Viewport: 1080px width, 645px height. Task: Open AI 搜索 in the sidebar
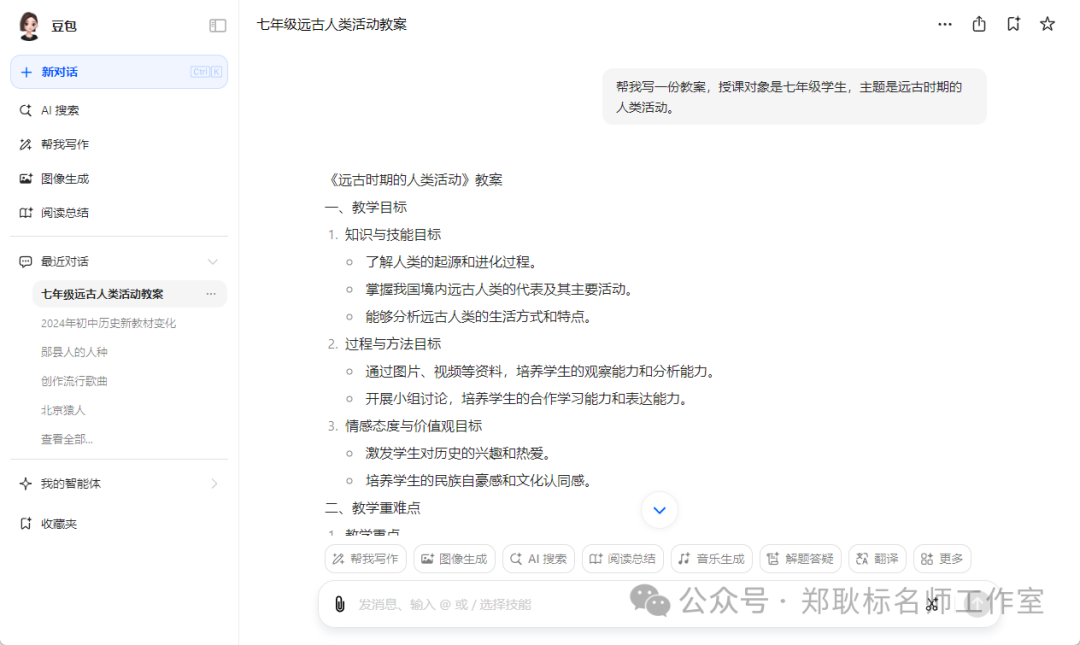pos(59,110)
